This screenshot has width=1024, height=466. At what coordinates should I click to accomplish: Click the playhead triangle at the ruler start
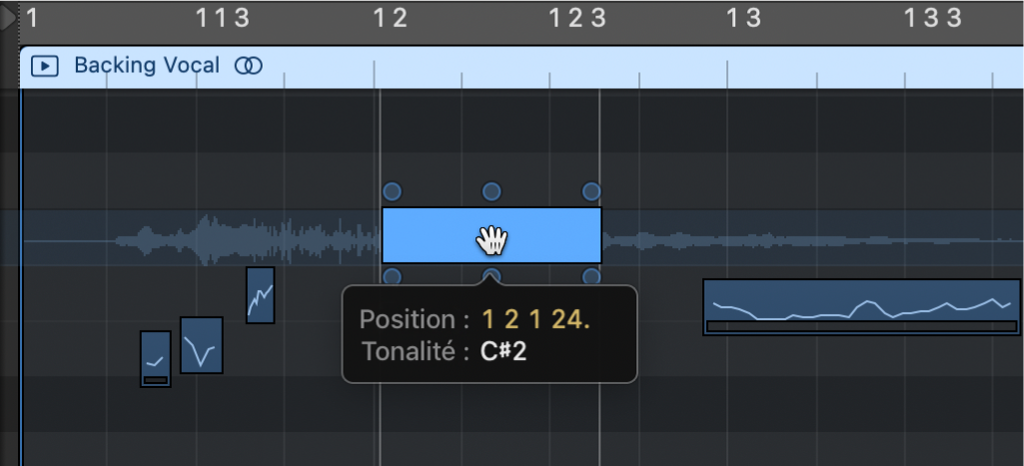click(8, 18)
